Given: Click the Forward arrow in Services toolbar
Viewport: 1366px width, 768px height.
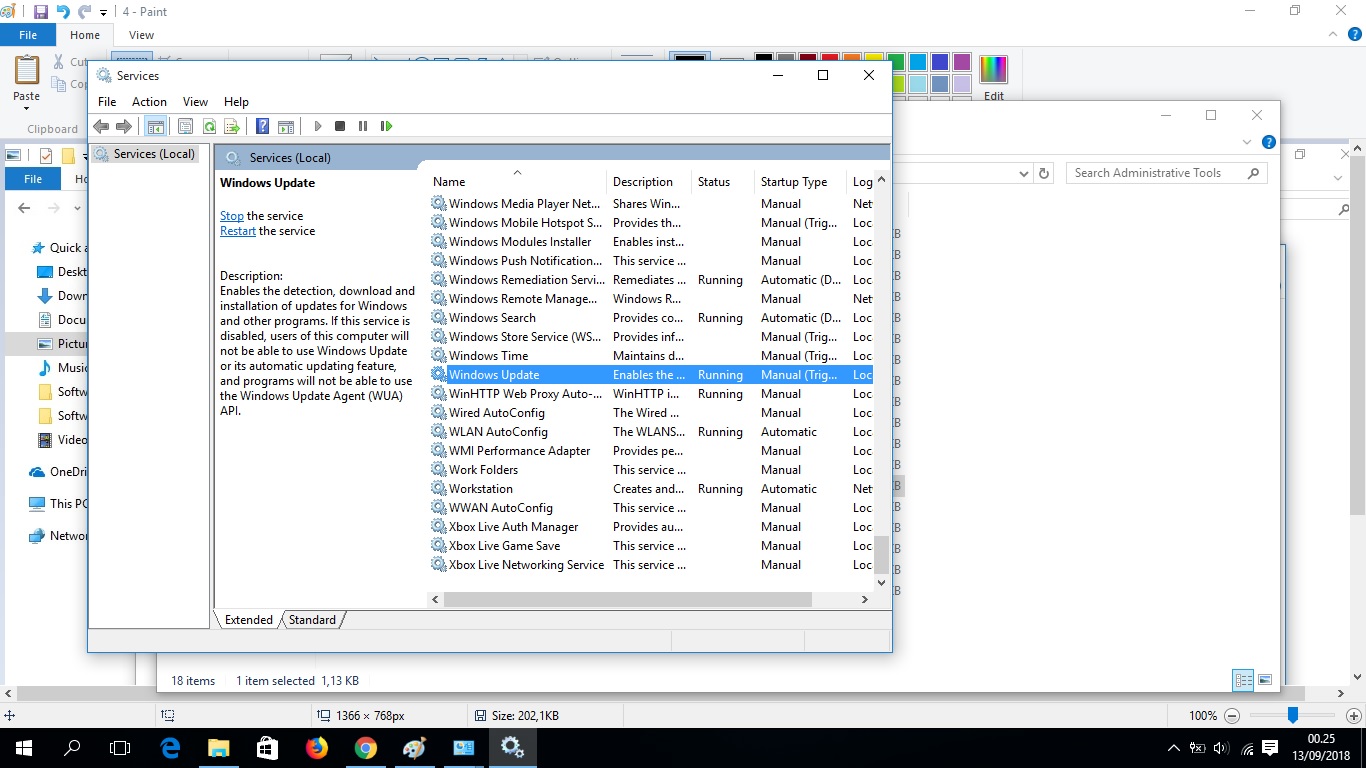Looking at the screenshot, I should pos(124,126).
